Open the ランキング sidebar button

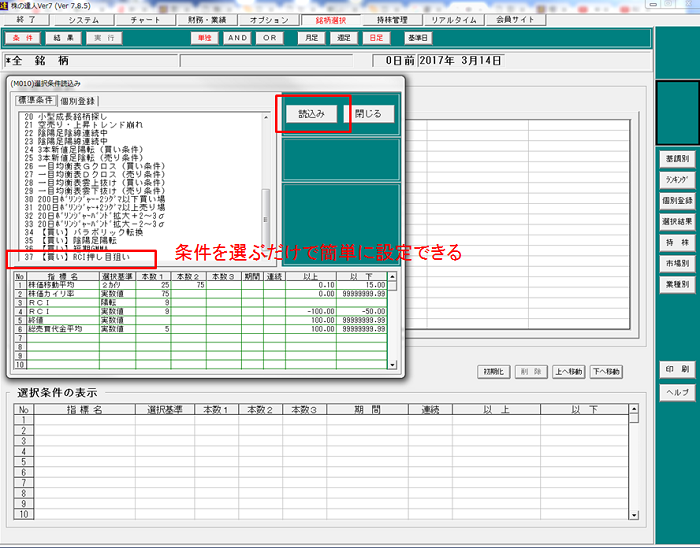[677, 180]
